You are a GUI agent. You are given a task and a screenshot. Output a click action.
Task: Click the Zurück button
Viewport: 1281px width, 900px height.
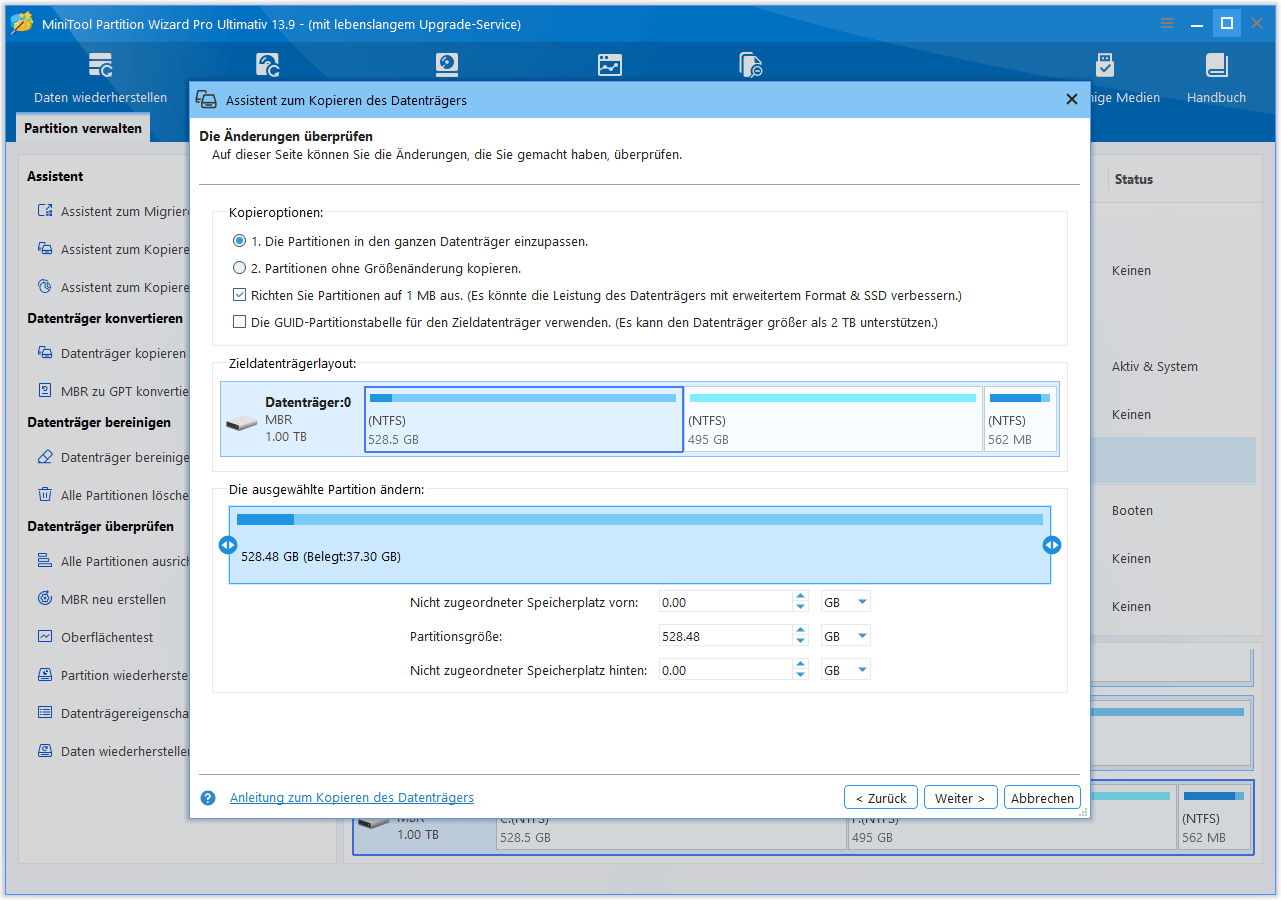[x=881, y=798]
